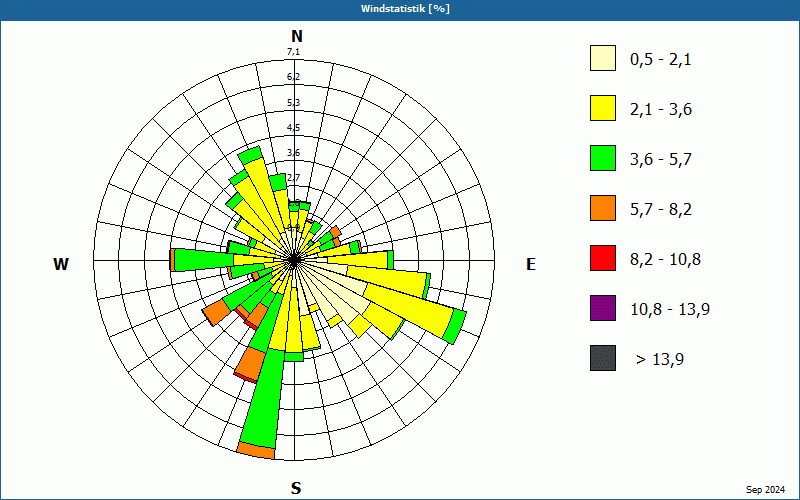Click the legend label '> 13,9'

[660, 360]
